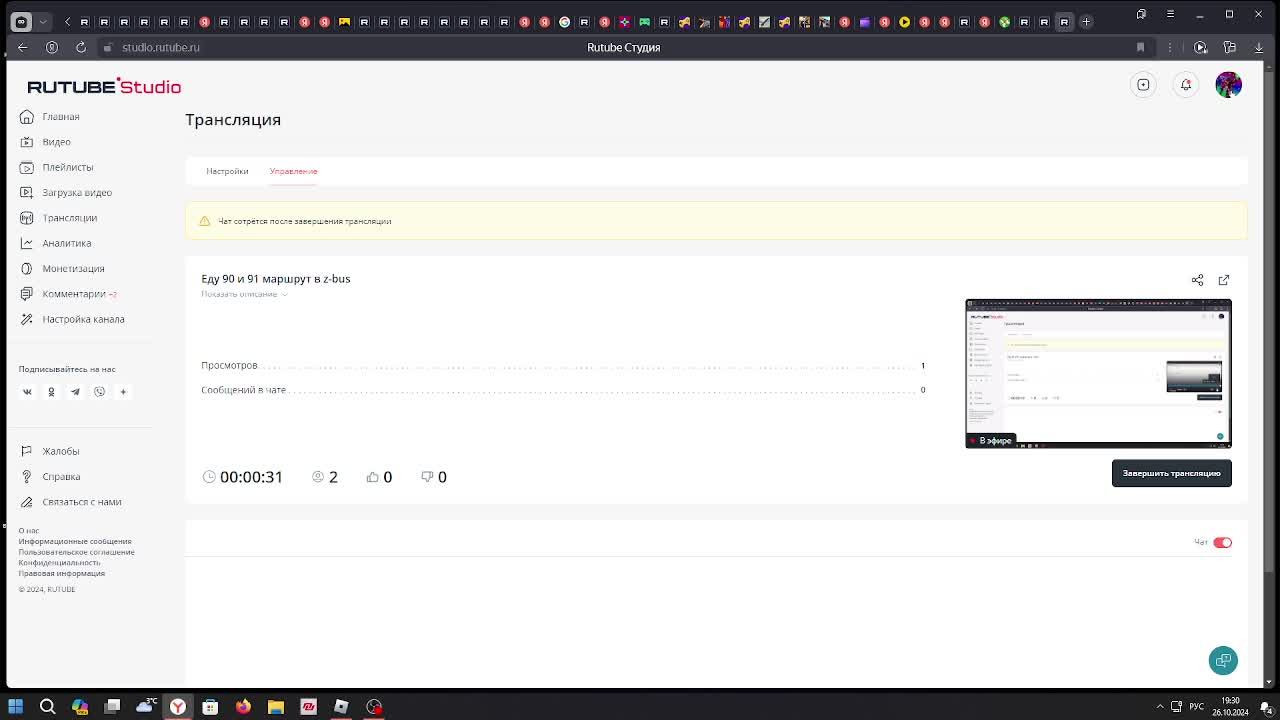
Task: Toggle the Чат switch off
Action: click(x=1222, y=542)
